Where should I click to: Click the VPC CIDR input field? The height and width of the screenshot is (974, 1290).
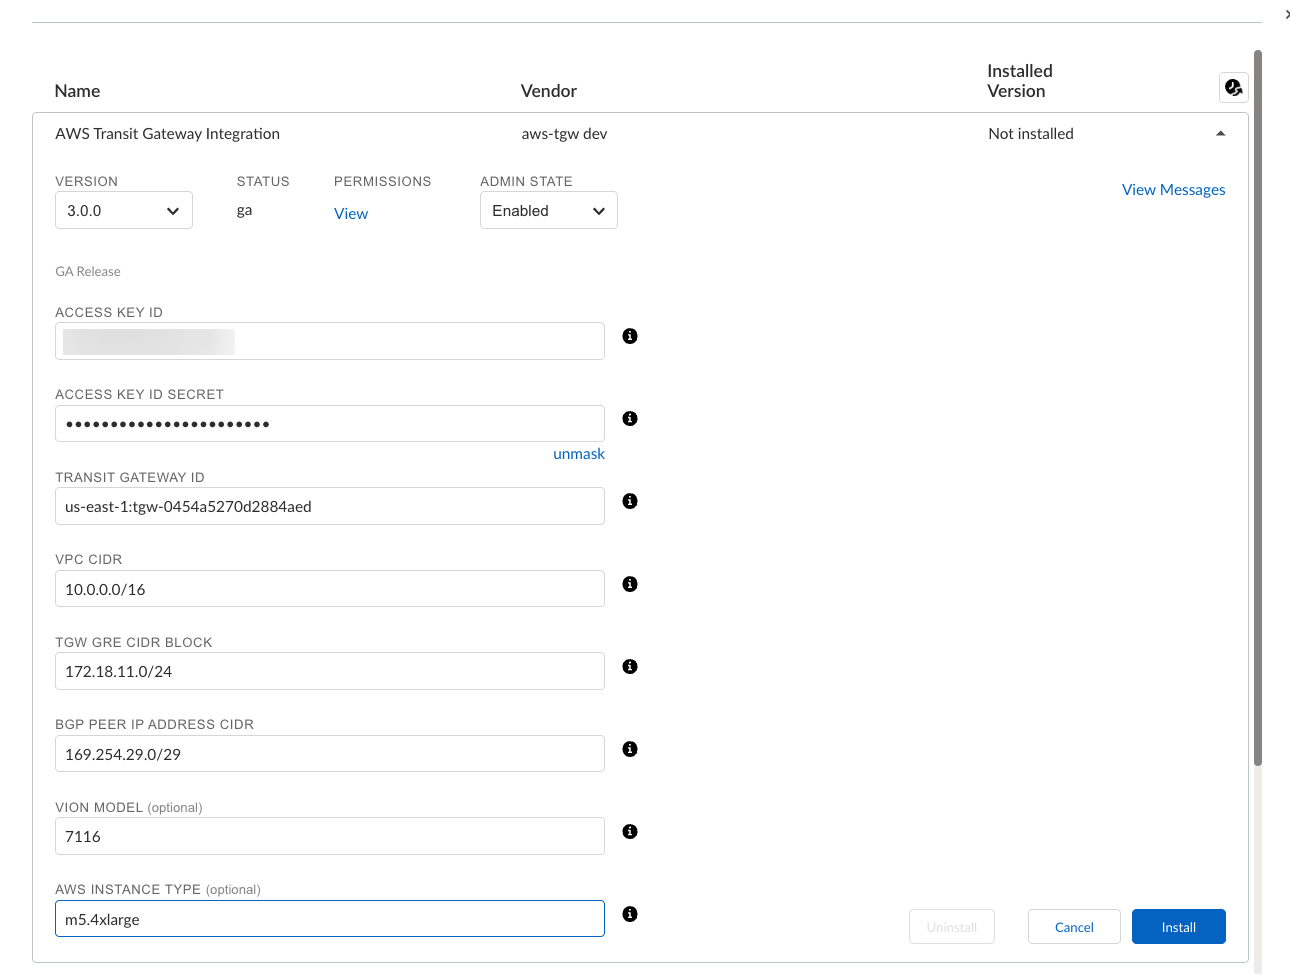[x=330, y=589]
